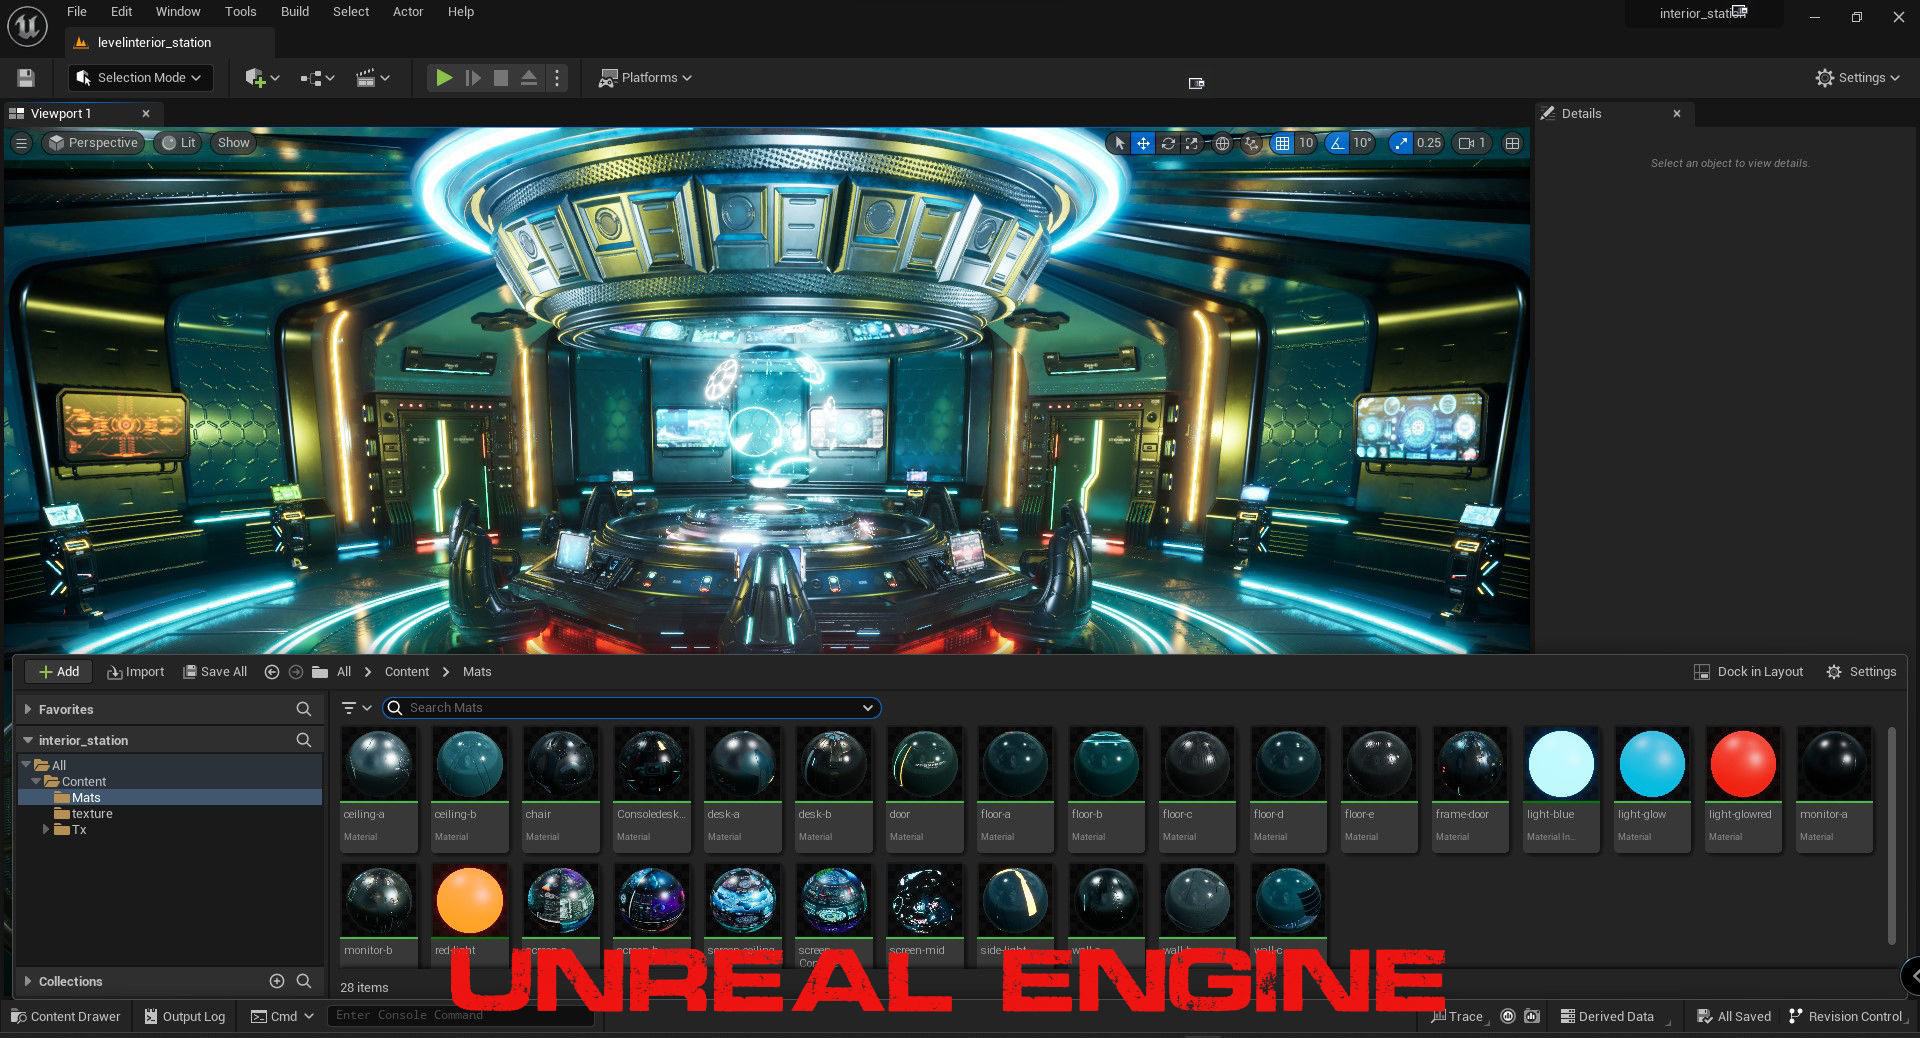Open the Edit menu
Screen dimensions: 1920x1038
pyautogui.click(x=122, y=12)
